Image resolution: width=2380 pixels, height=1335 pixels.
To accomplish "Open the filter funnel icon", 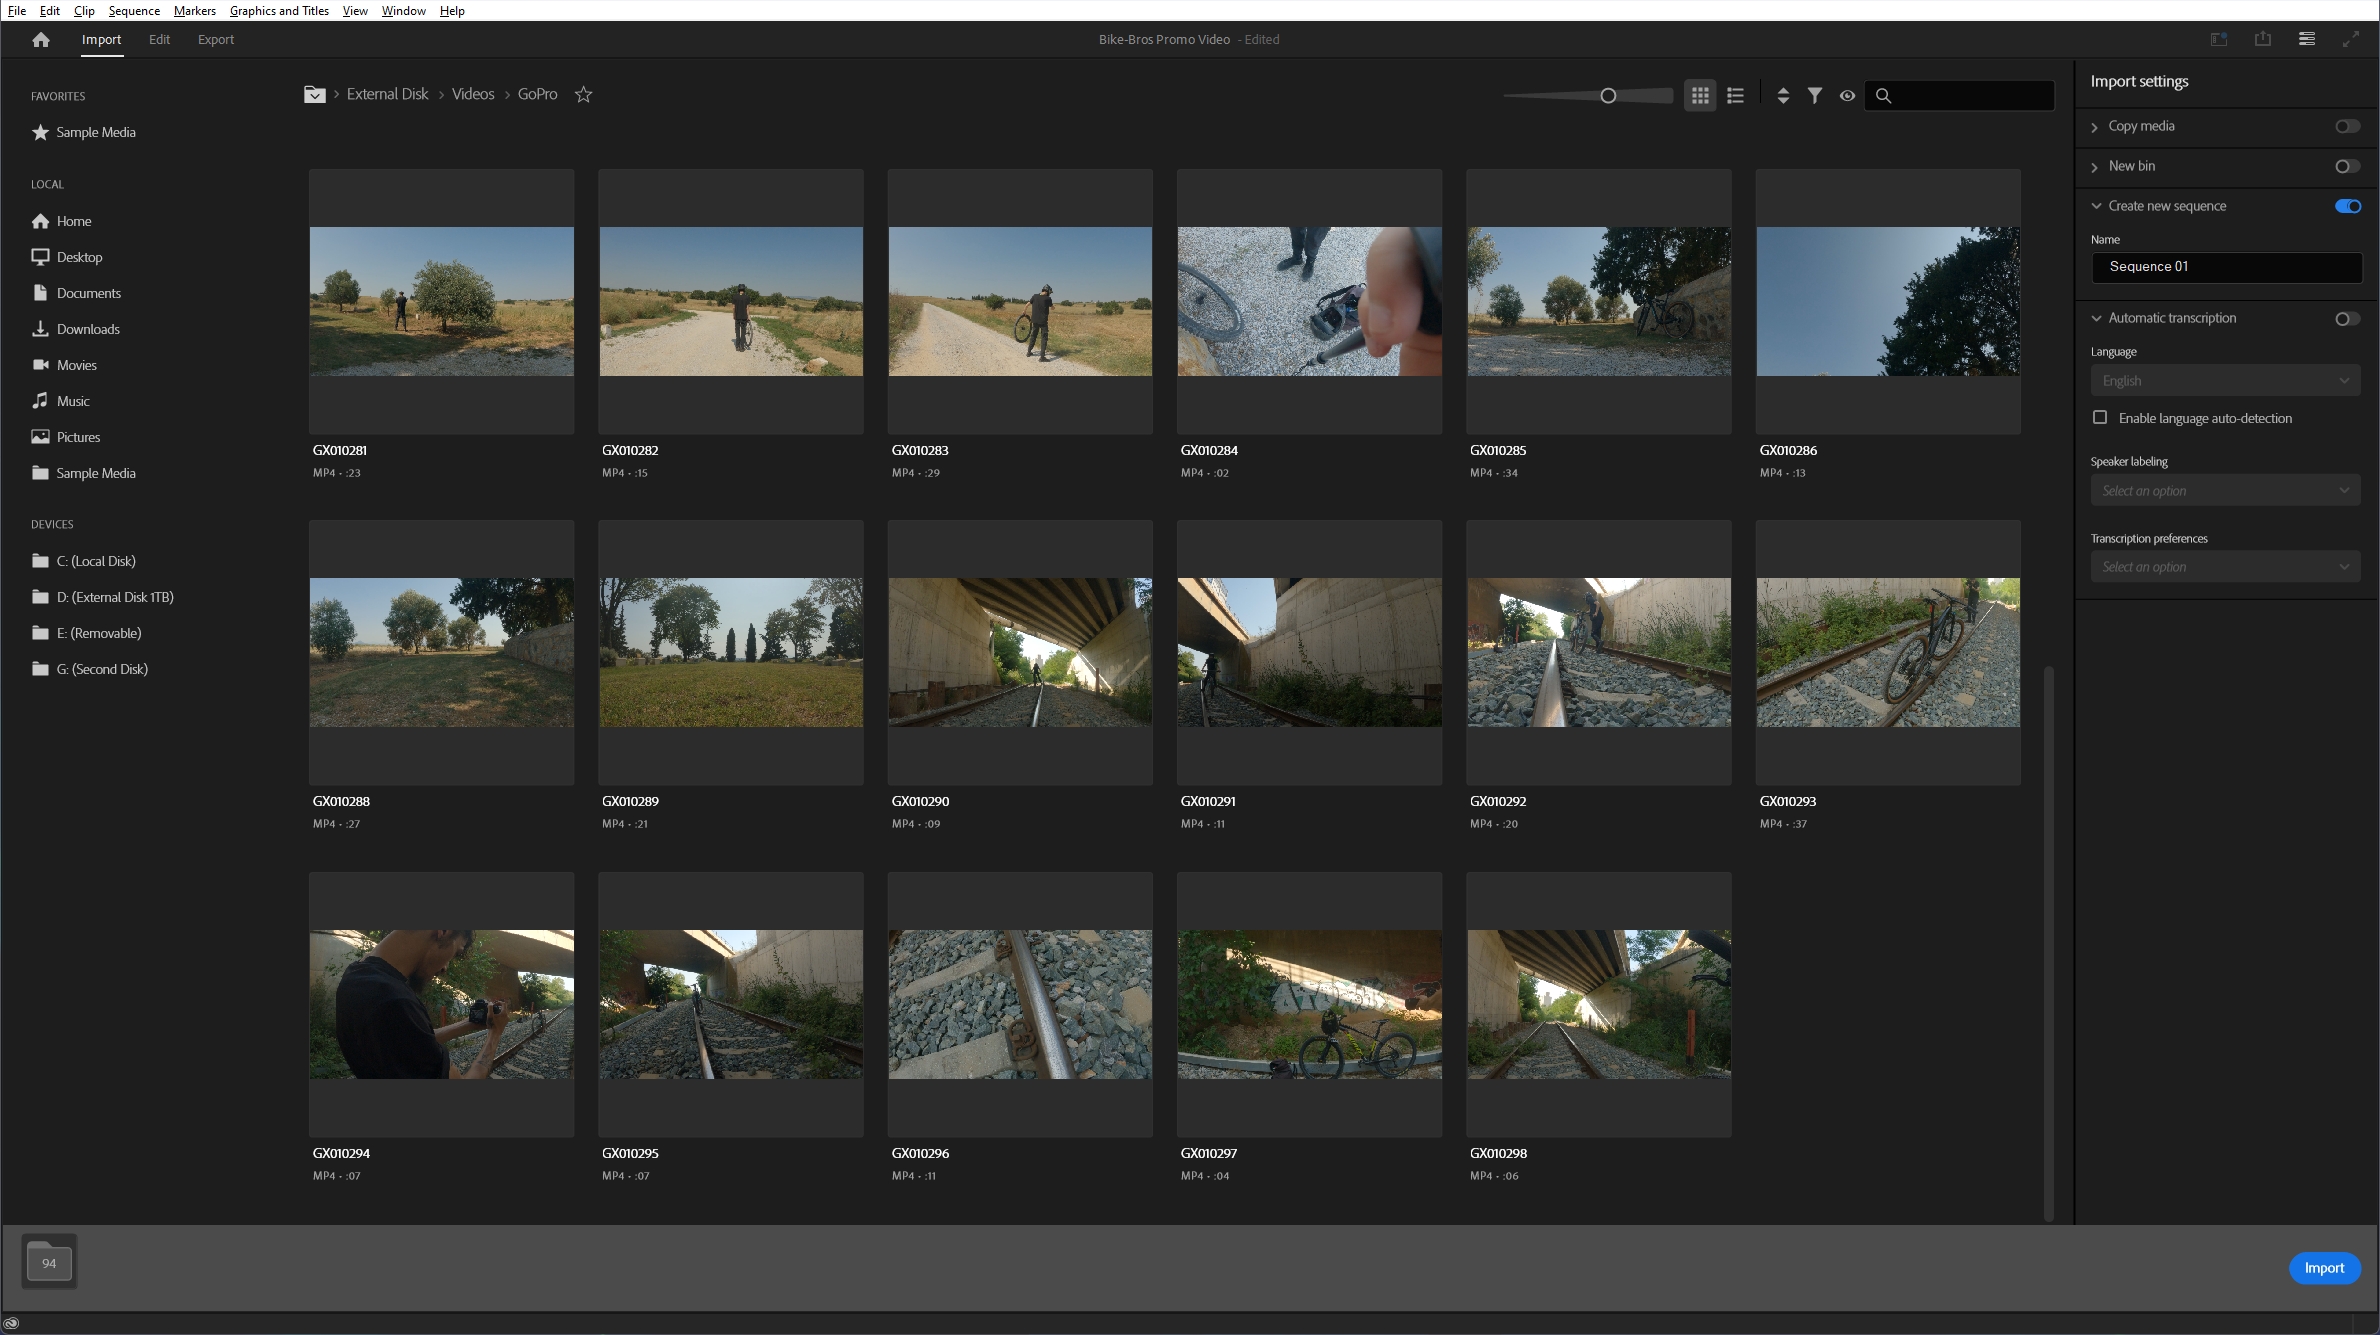I will tap(1814, 96).
